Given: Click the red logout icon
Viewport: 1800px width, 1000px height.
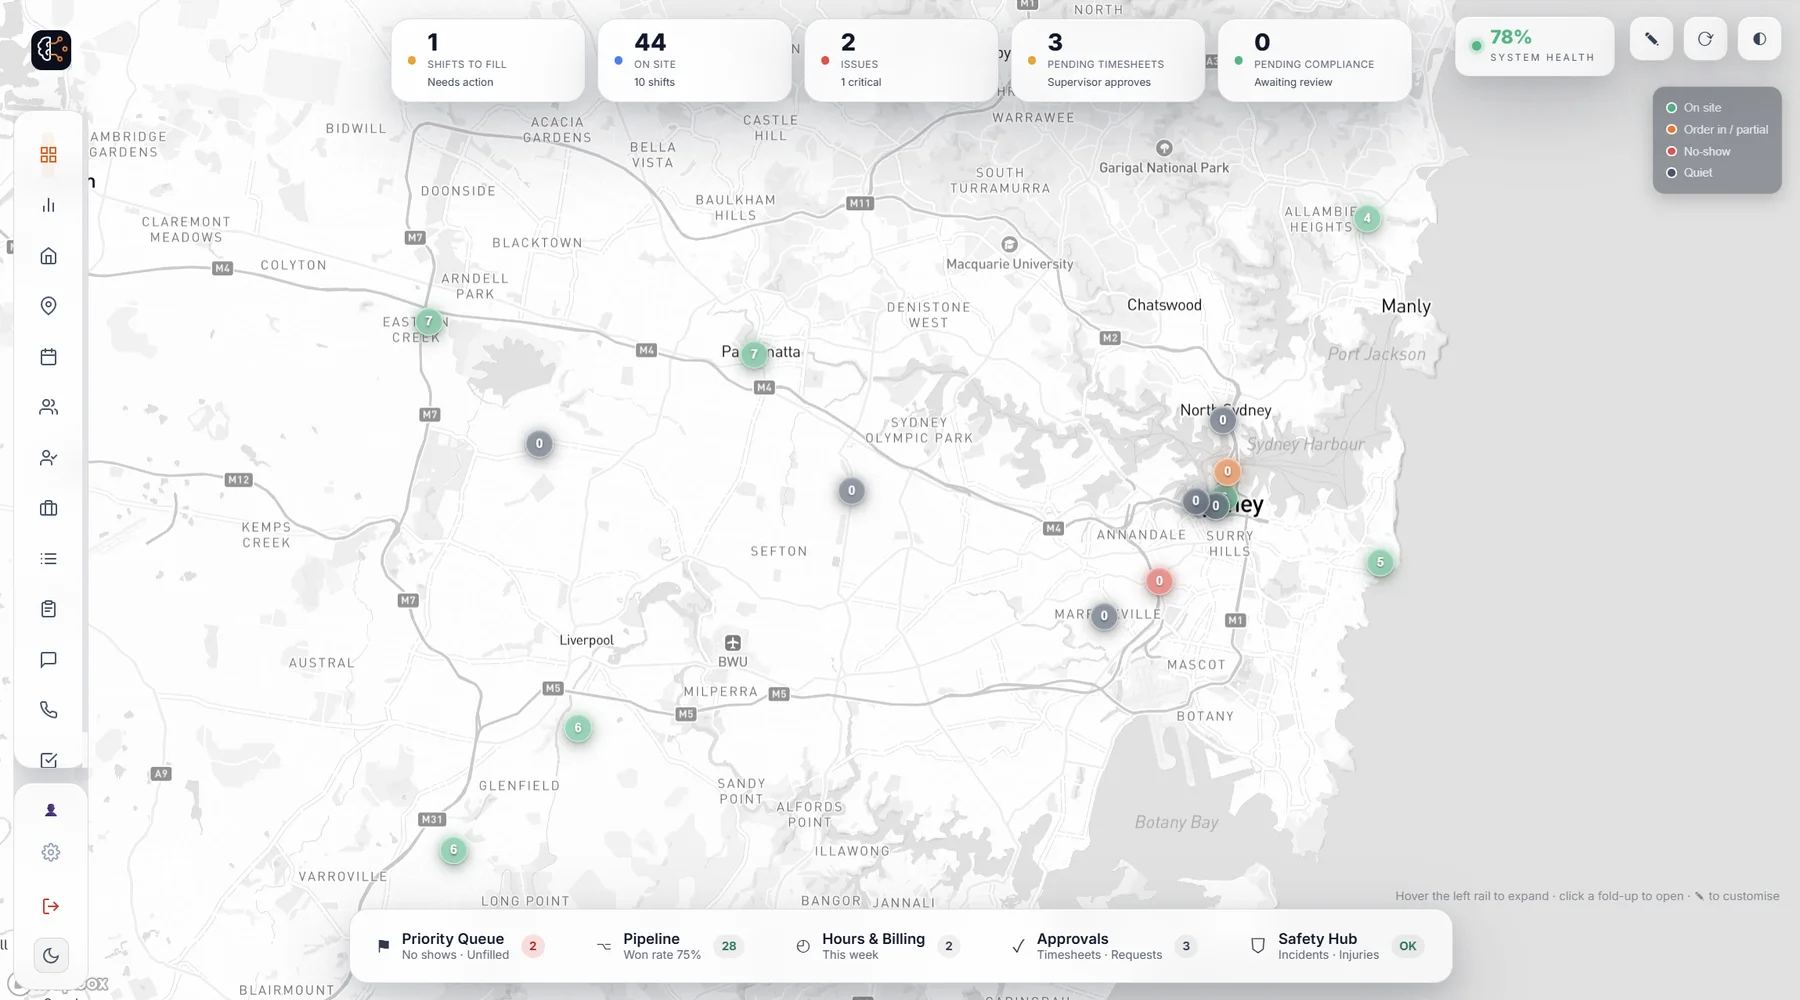Looking at the screenshot, I should pos(51,906).
